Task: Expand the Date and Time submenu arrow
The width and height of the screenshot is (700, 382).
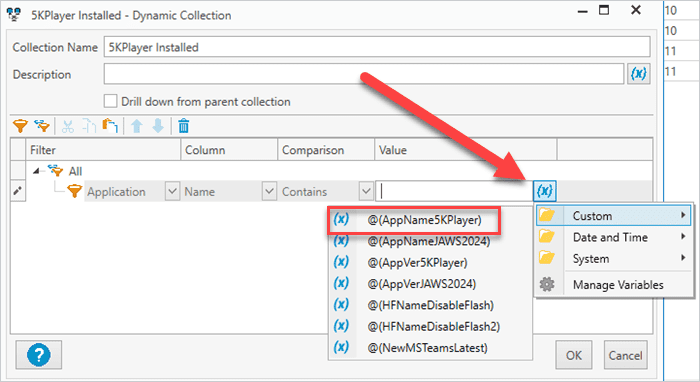Action: point(683,237)
